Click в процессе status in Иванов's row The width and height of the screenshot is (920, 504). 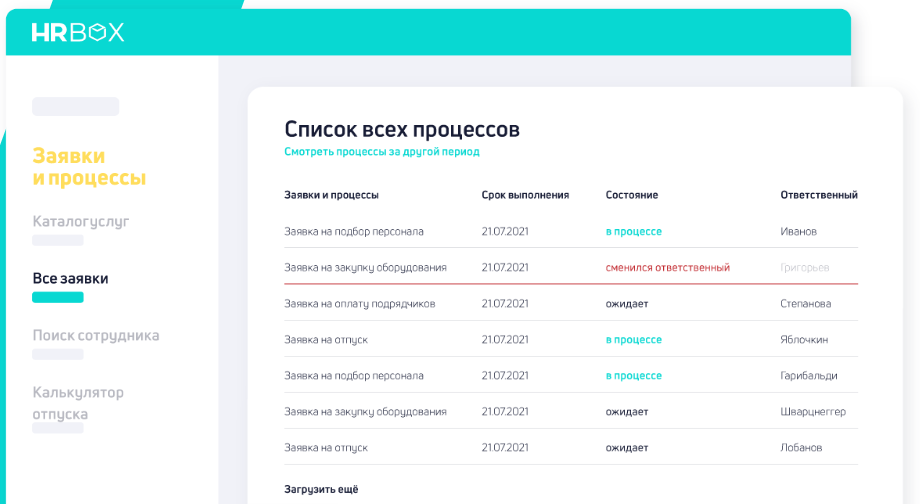633,231
